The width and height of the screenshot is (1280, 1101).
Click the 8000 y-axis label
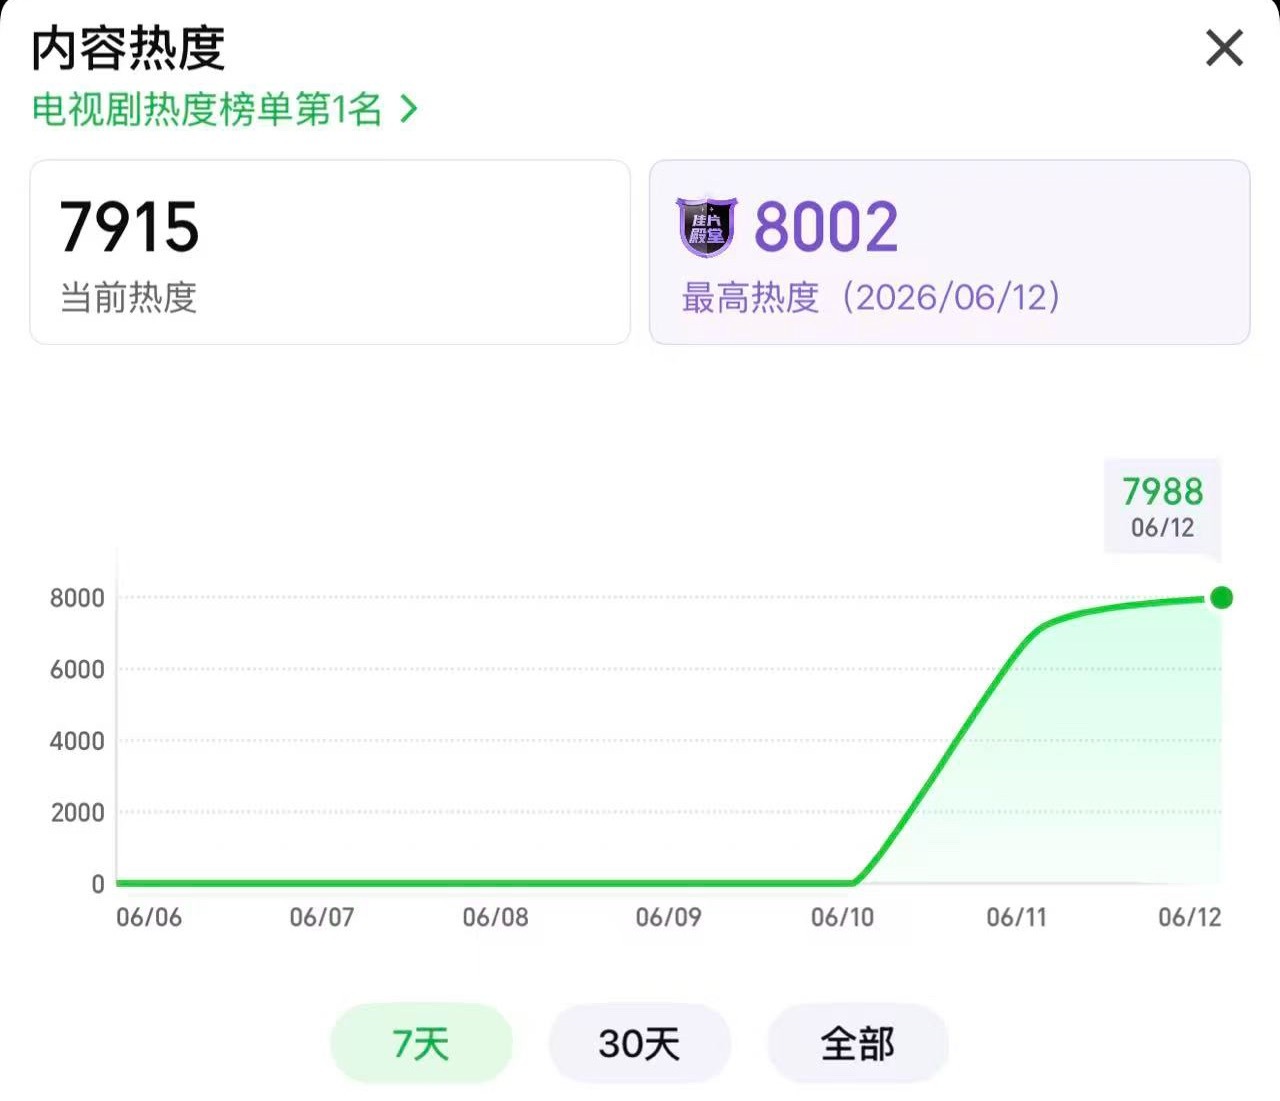point(77,598)
